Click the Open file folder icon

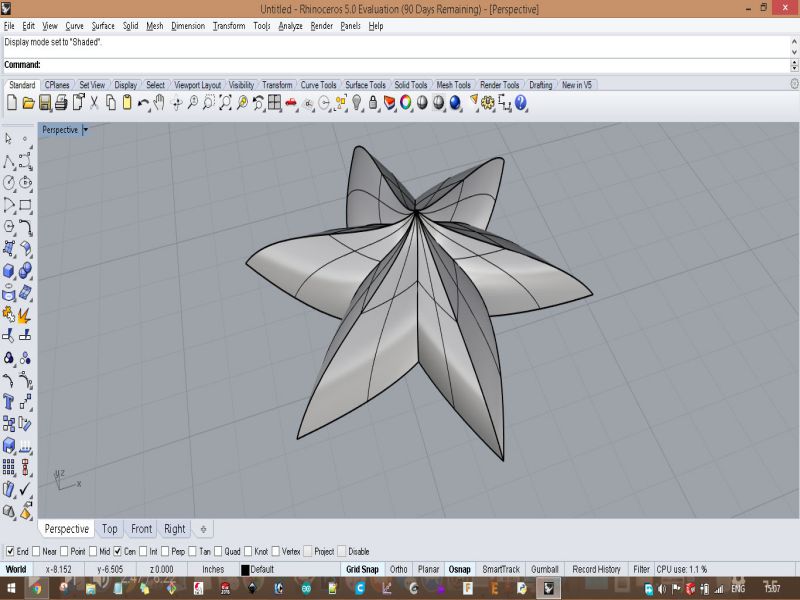point(28,103)
